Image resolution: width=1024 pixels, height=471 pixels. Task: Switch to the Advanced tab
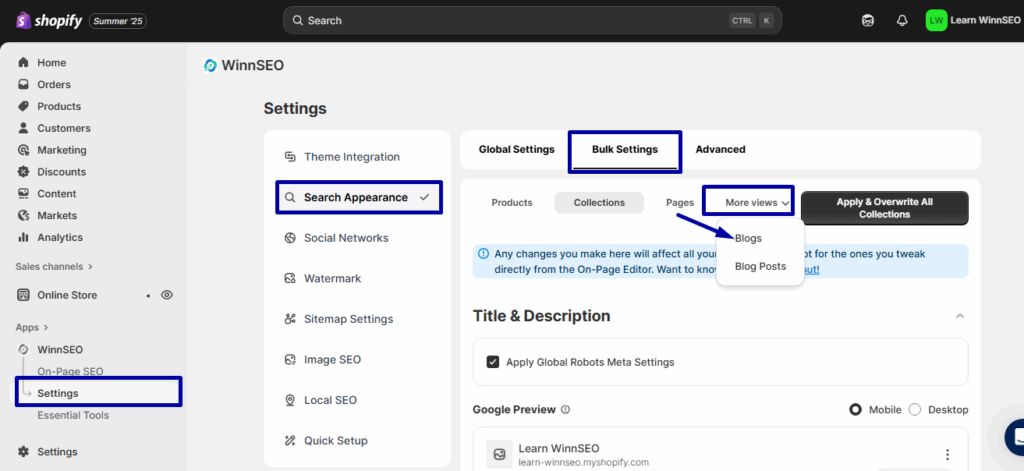click(720, 149)
